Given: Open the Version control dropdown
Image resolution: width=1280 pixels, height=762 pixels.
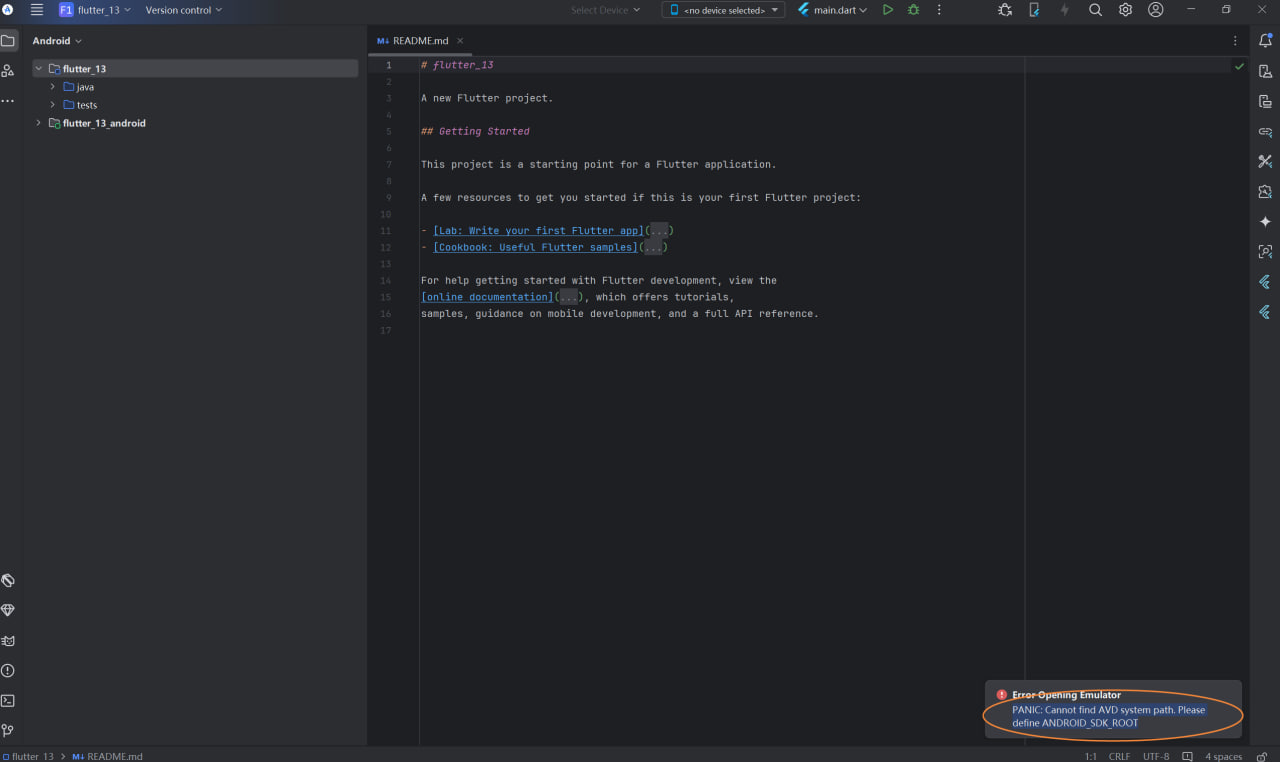Looking at the screenshot, I should click(x=184, y=10).
